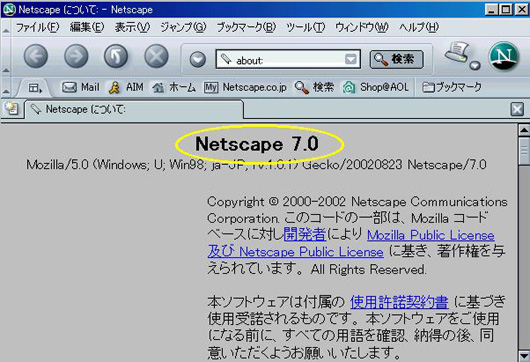Image resolution: width=530 pixels, height=362 pixels.
Task: Open the ウィンドウ(W) menu
Action: (362, 27)
